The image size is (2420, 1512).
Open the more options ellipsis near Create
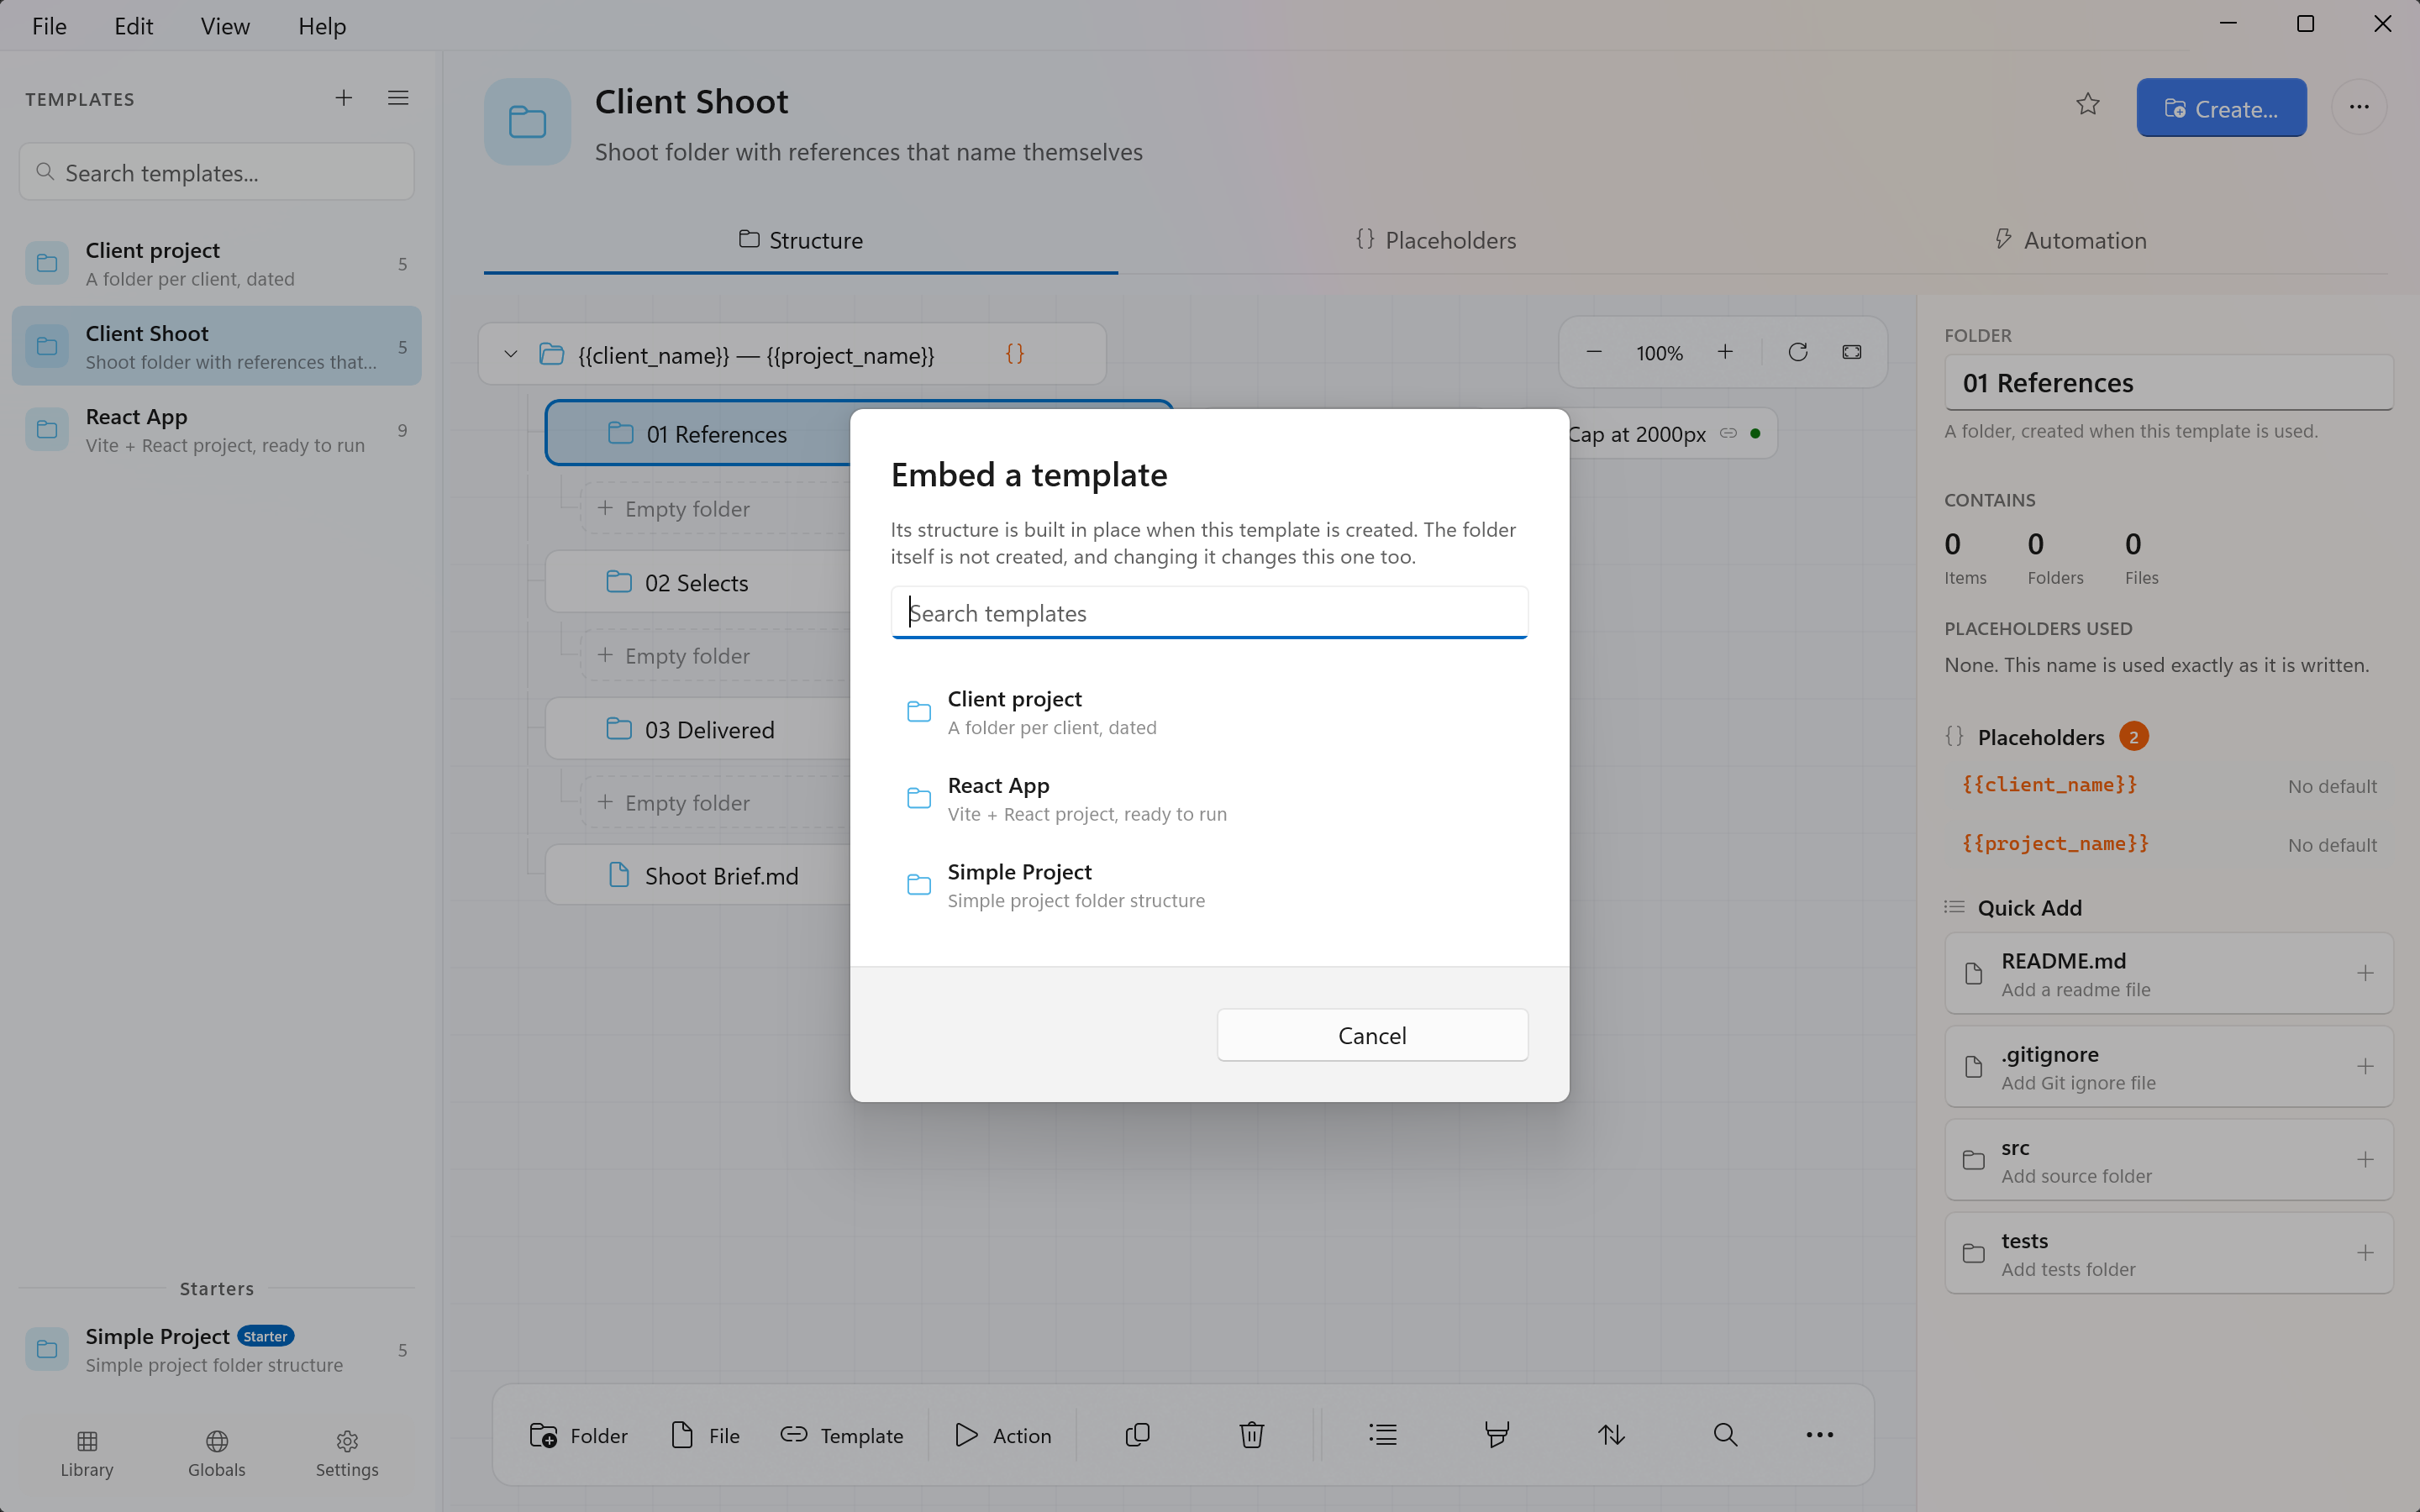(x=2359, y=107)
